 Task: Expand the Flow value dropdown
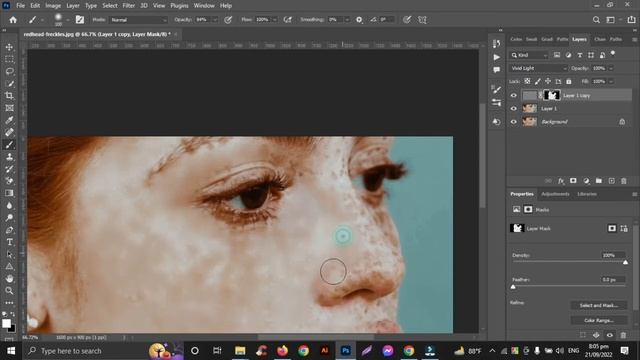(x=275, y=20)
